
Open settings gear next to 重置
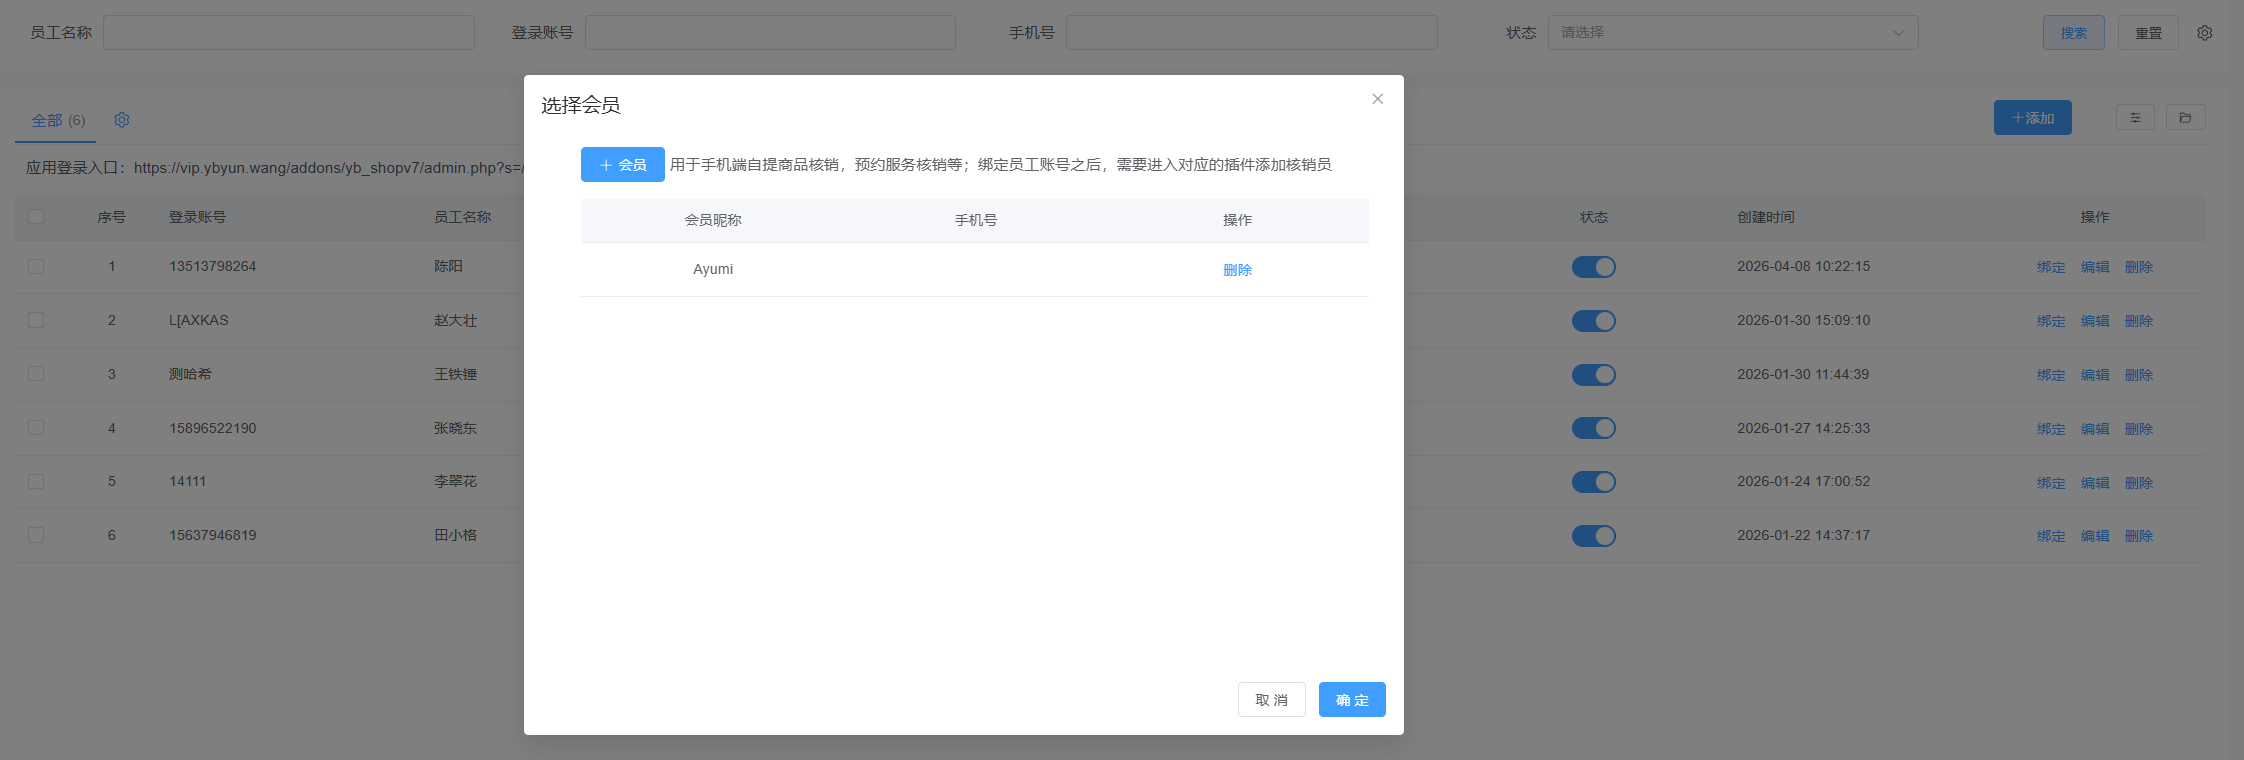coord(2204,33)
